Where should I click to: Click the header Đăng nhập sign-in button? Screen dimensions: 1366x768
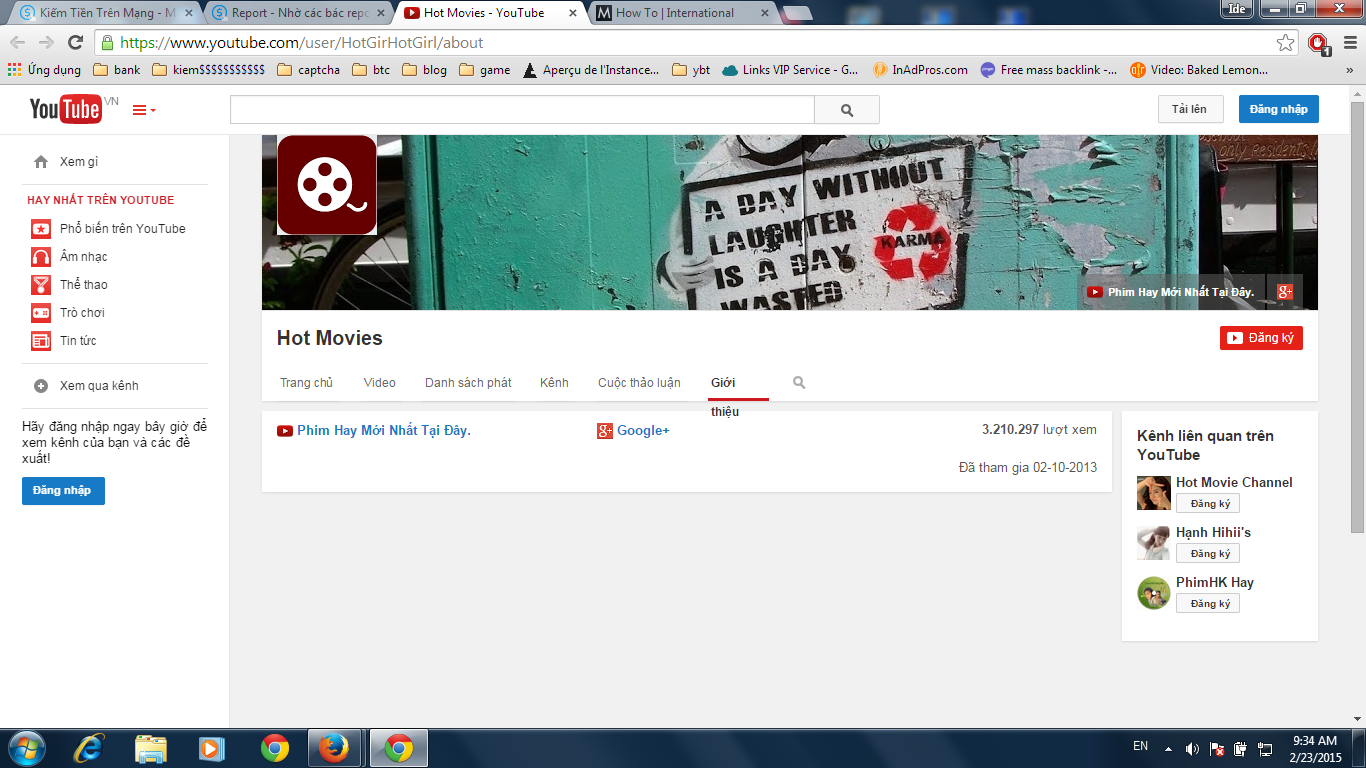pos(1278,109)
